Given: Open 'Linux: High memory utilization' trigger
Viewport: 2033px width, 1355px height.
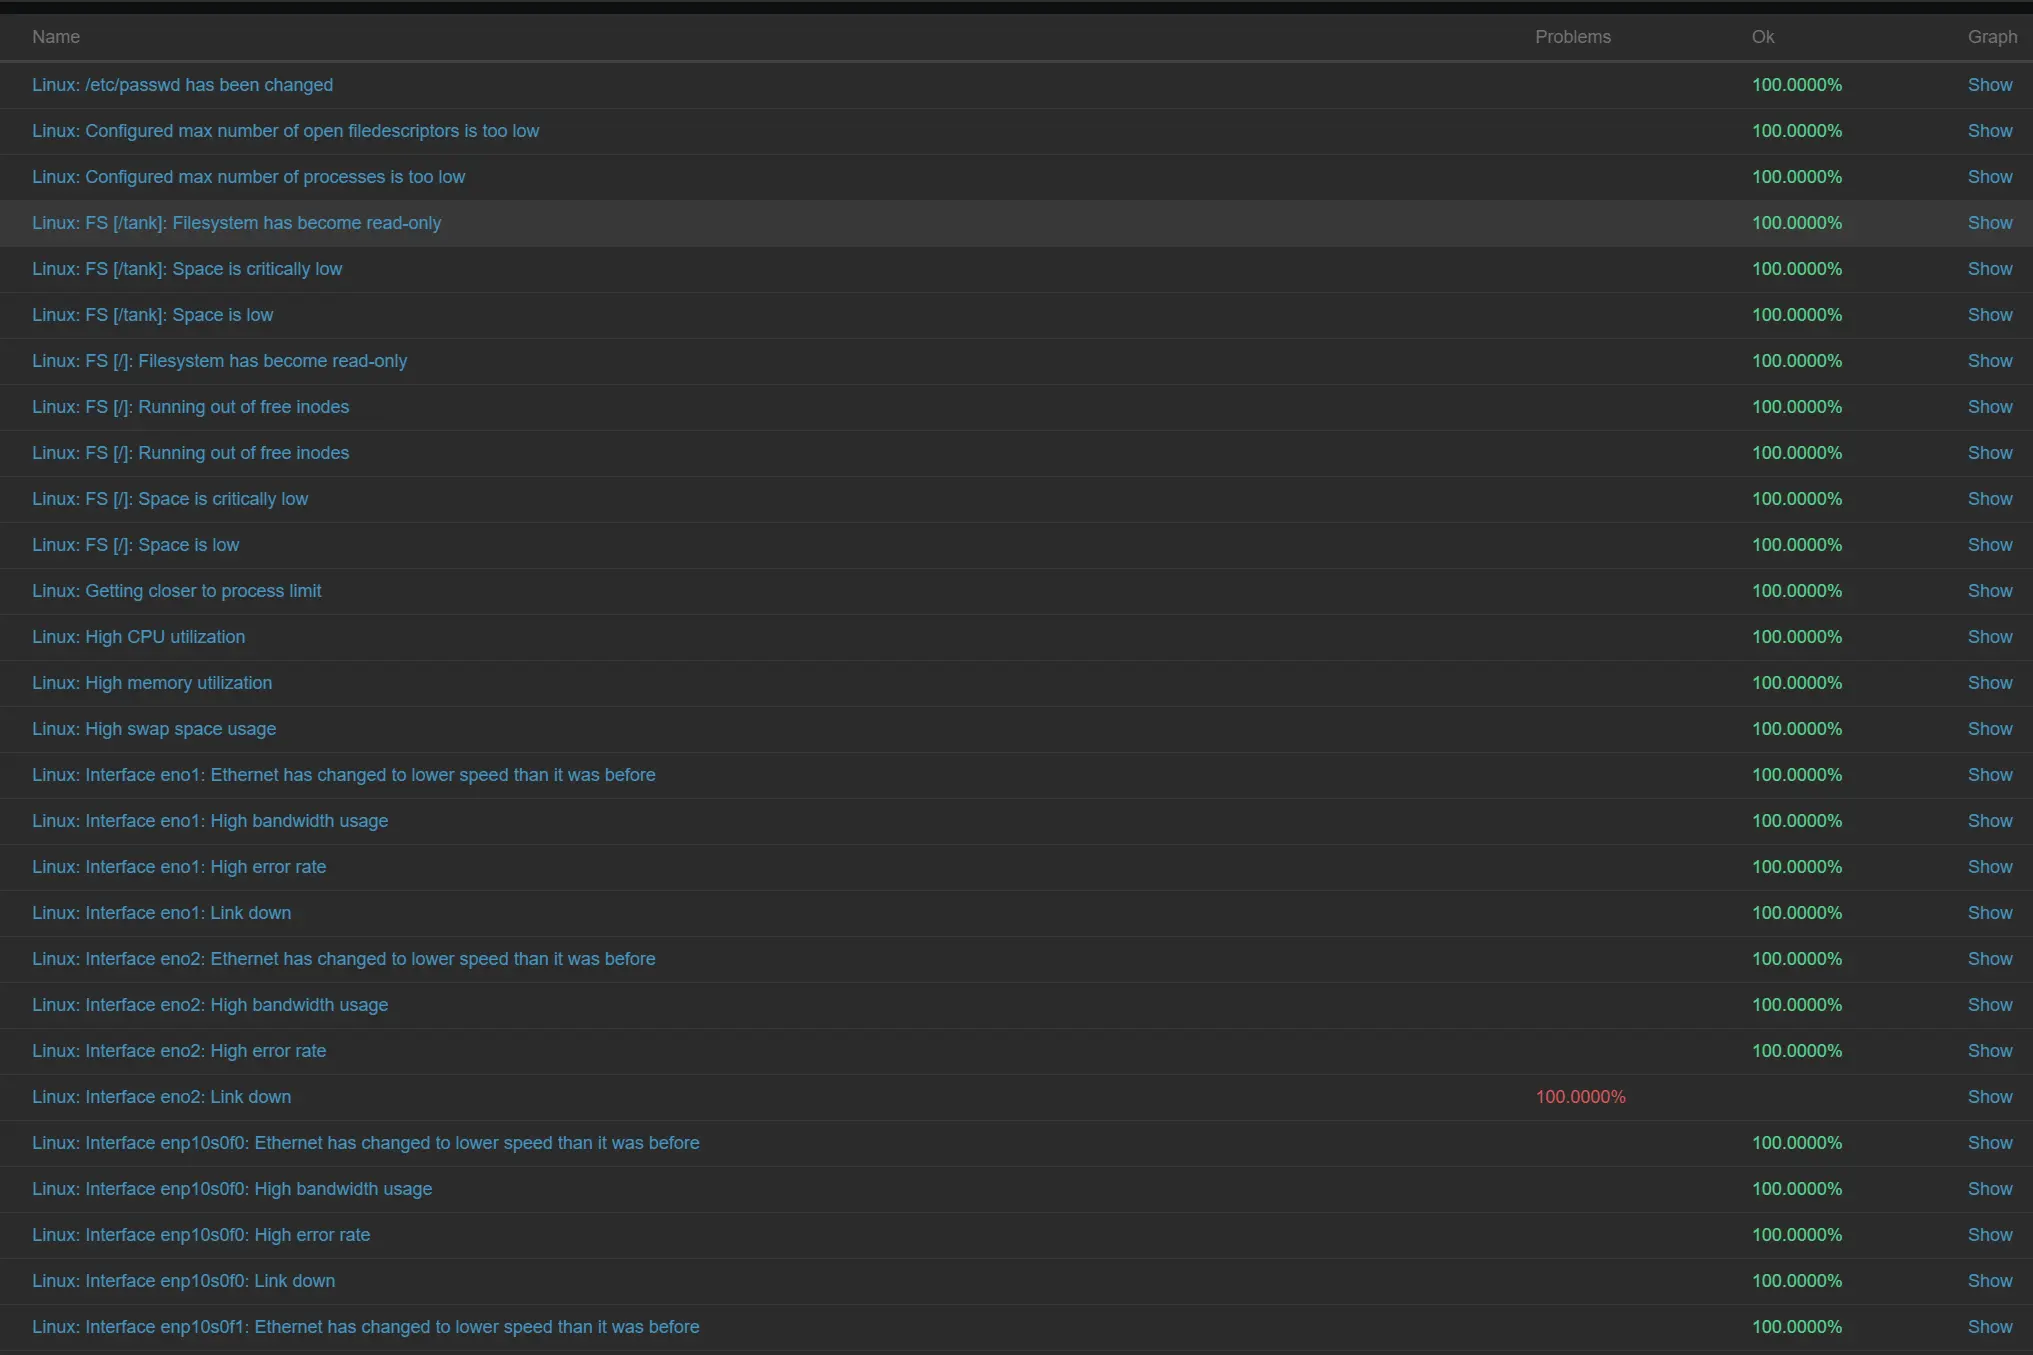Looking at the screenshot, I should click(152, 682).
